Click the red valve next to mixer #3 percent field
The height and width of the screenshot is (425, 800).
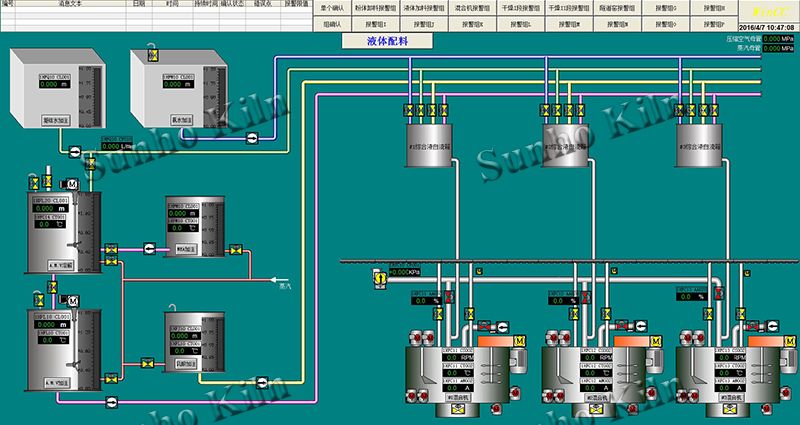click(x=719, y=293)
